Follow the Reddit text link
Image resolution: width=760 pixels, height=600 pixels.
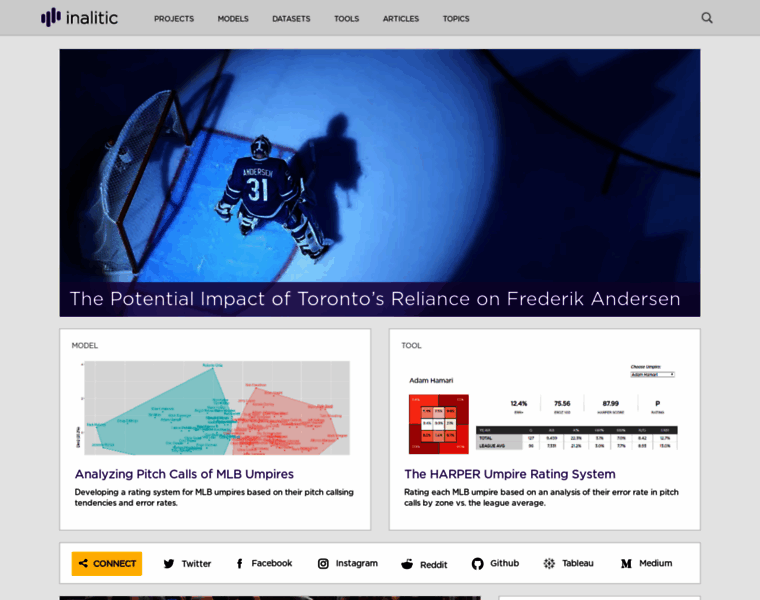(x=434, y=565)
